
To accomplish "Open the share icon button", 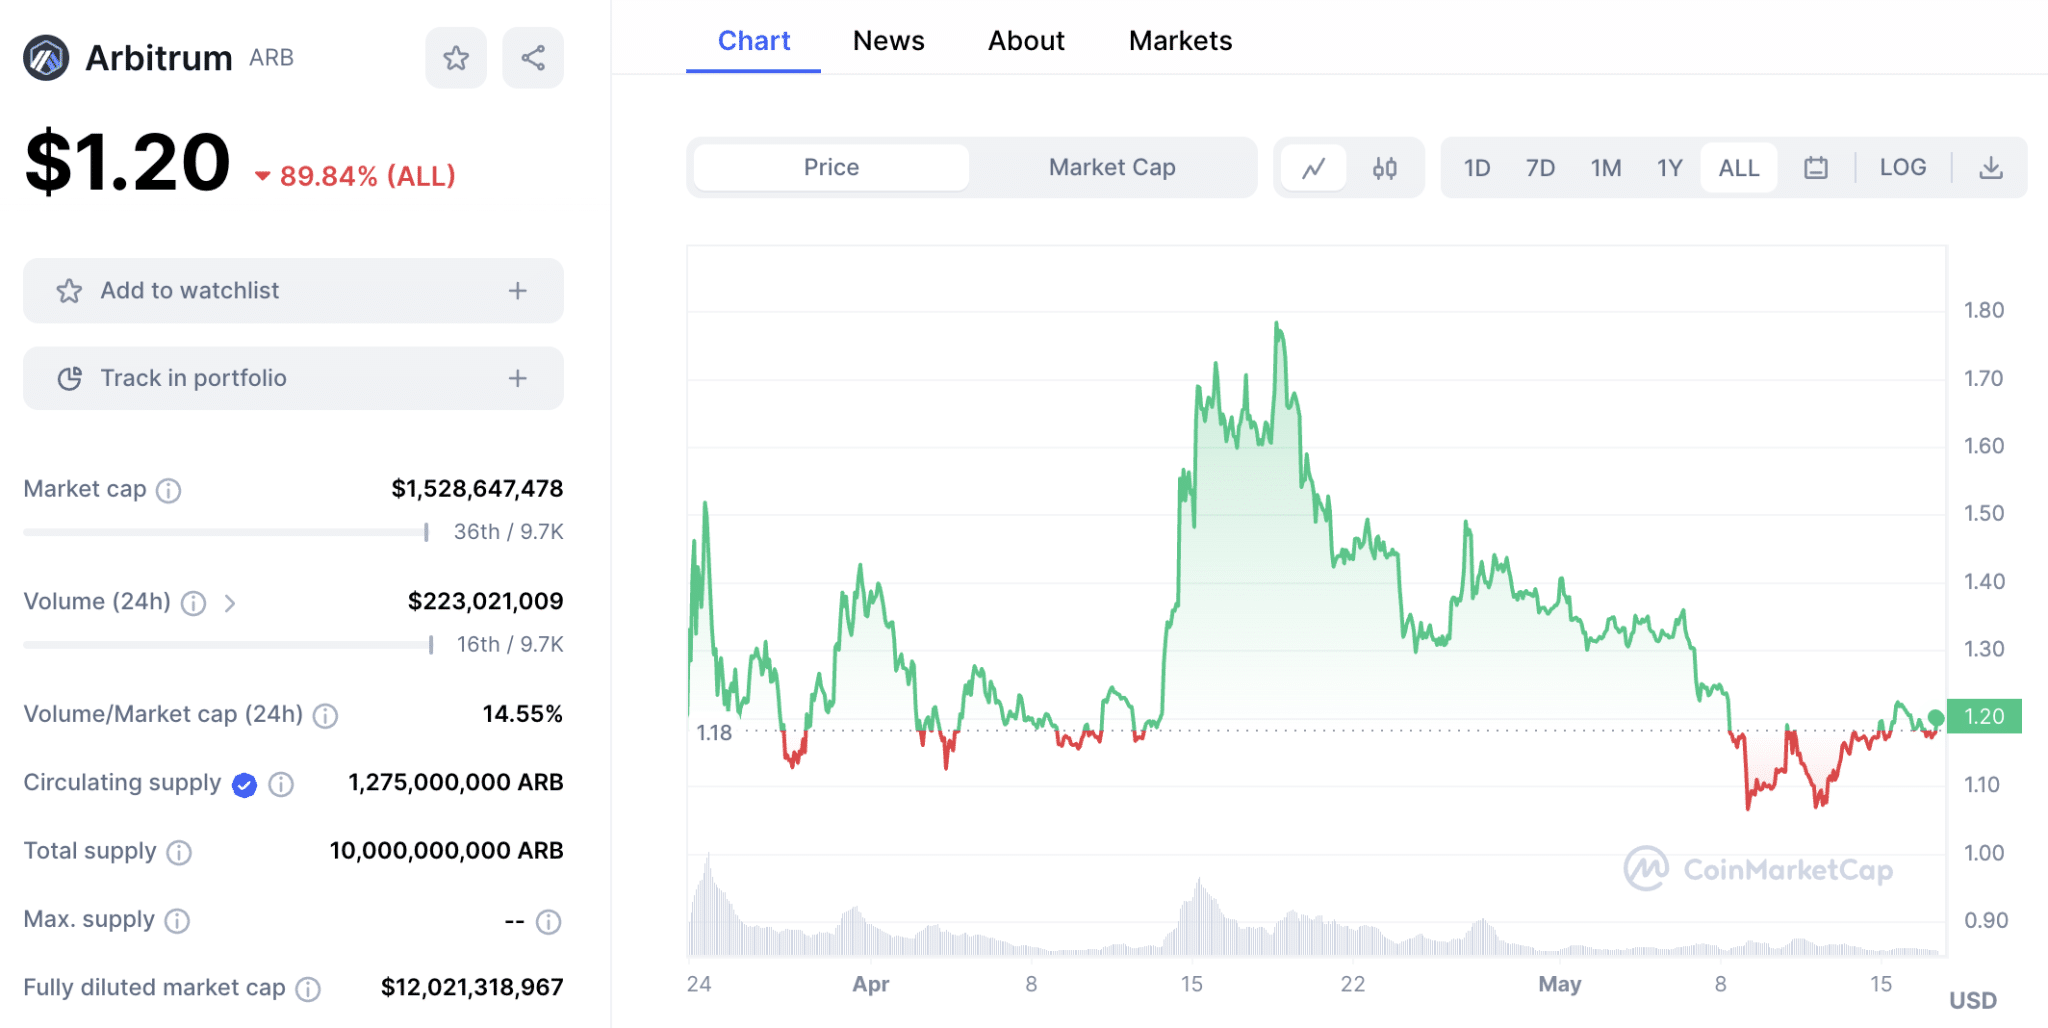I will tap(533, 58).
